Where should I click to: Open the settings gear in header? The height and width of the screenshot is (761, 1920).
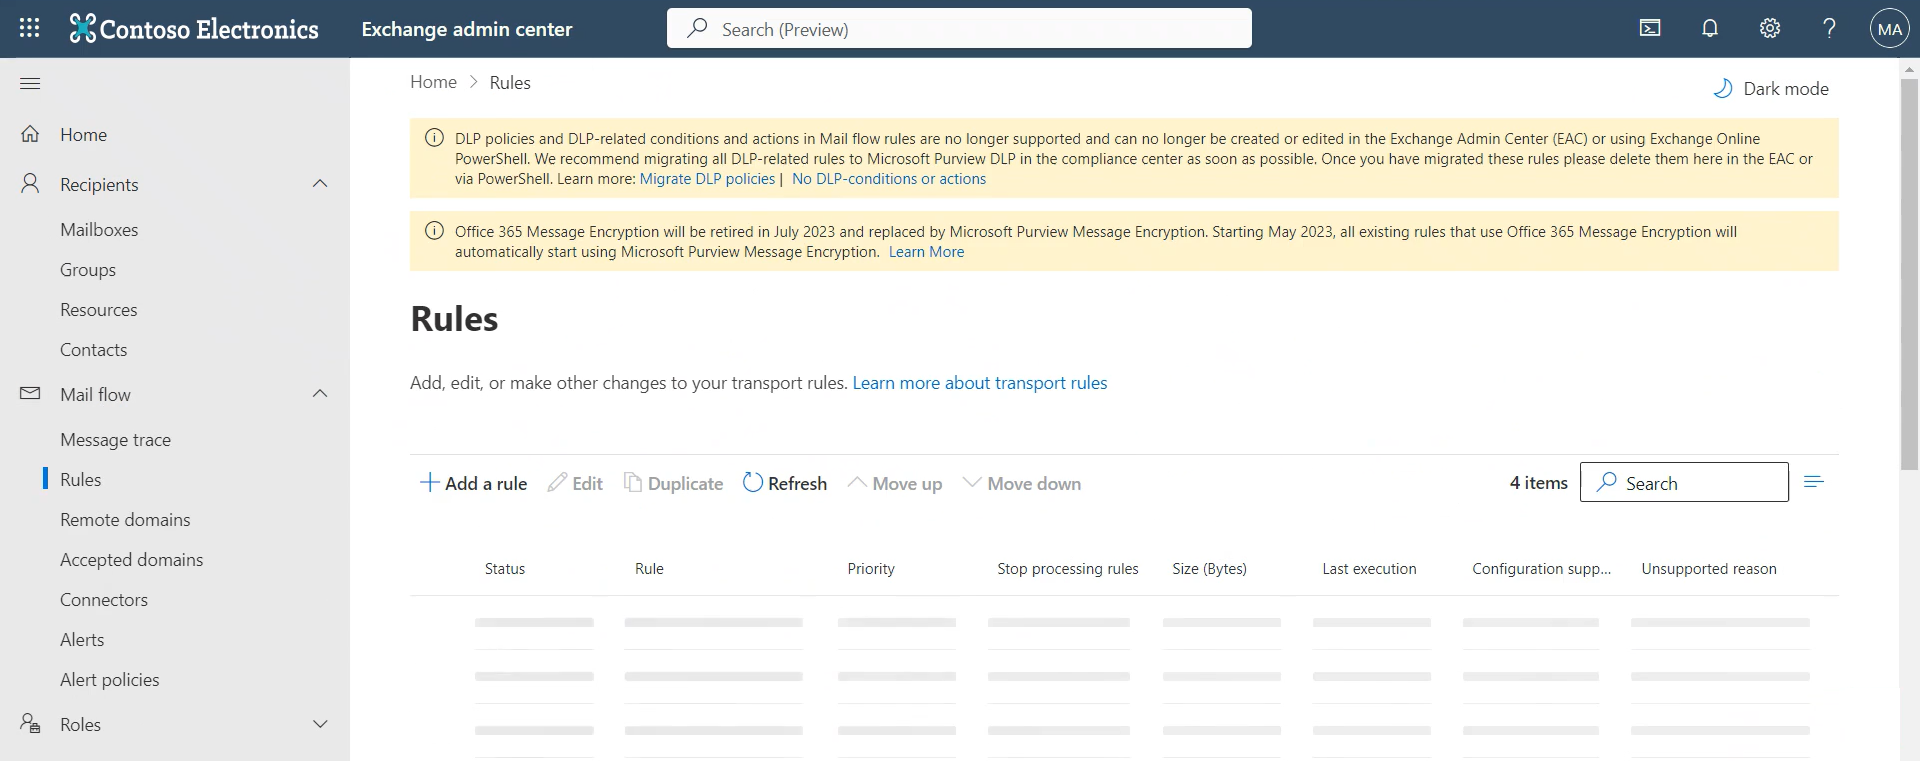pos(1770,28)
